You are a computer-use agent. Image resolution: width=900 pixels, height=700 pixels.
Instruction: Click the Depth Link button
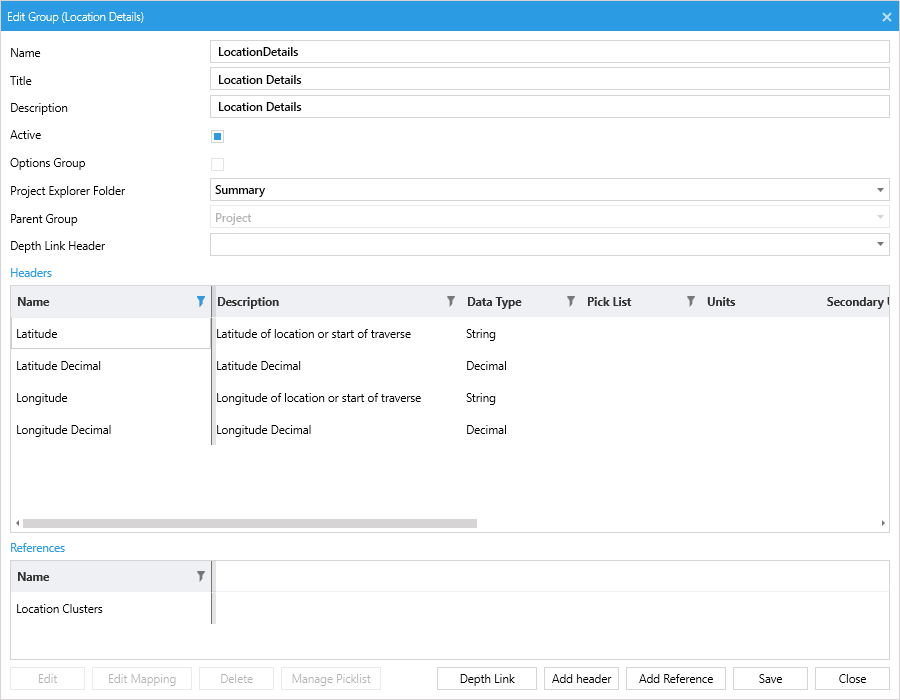[x=487, y=679]
